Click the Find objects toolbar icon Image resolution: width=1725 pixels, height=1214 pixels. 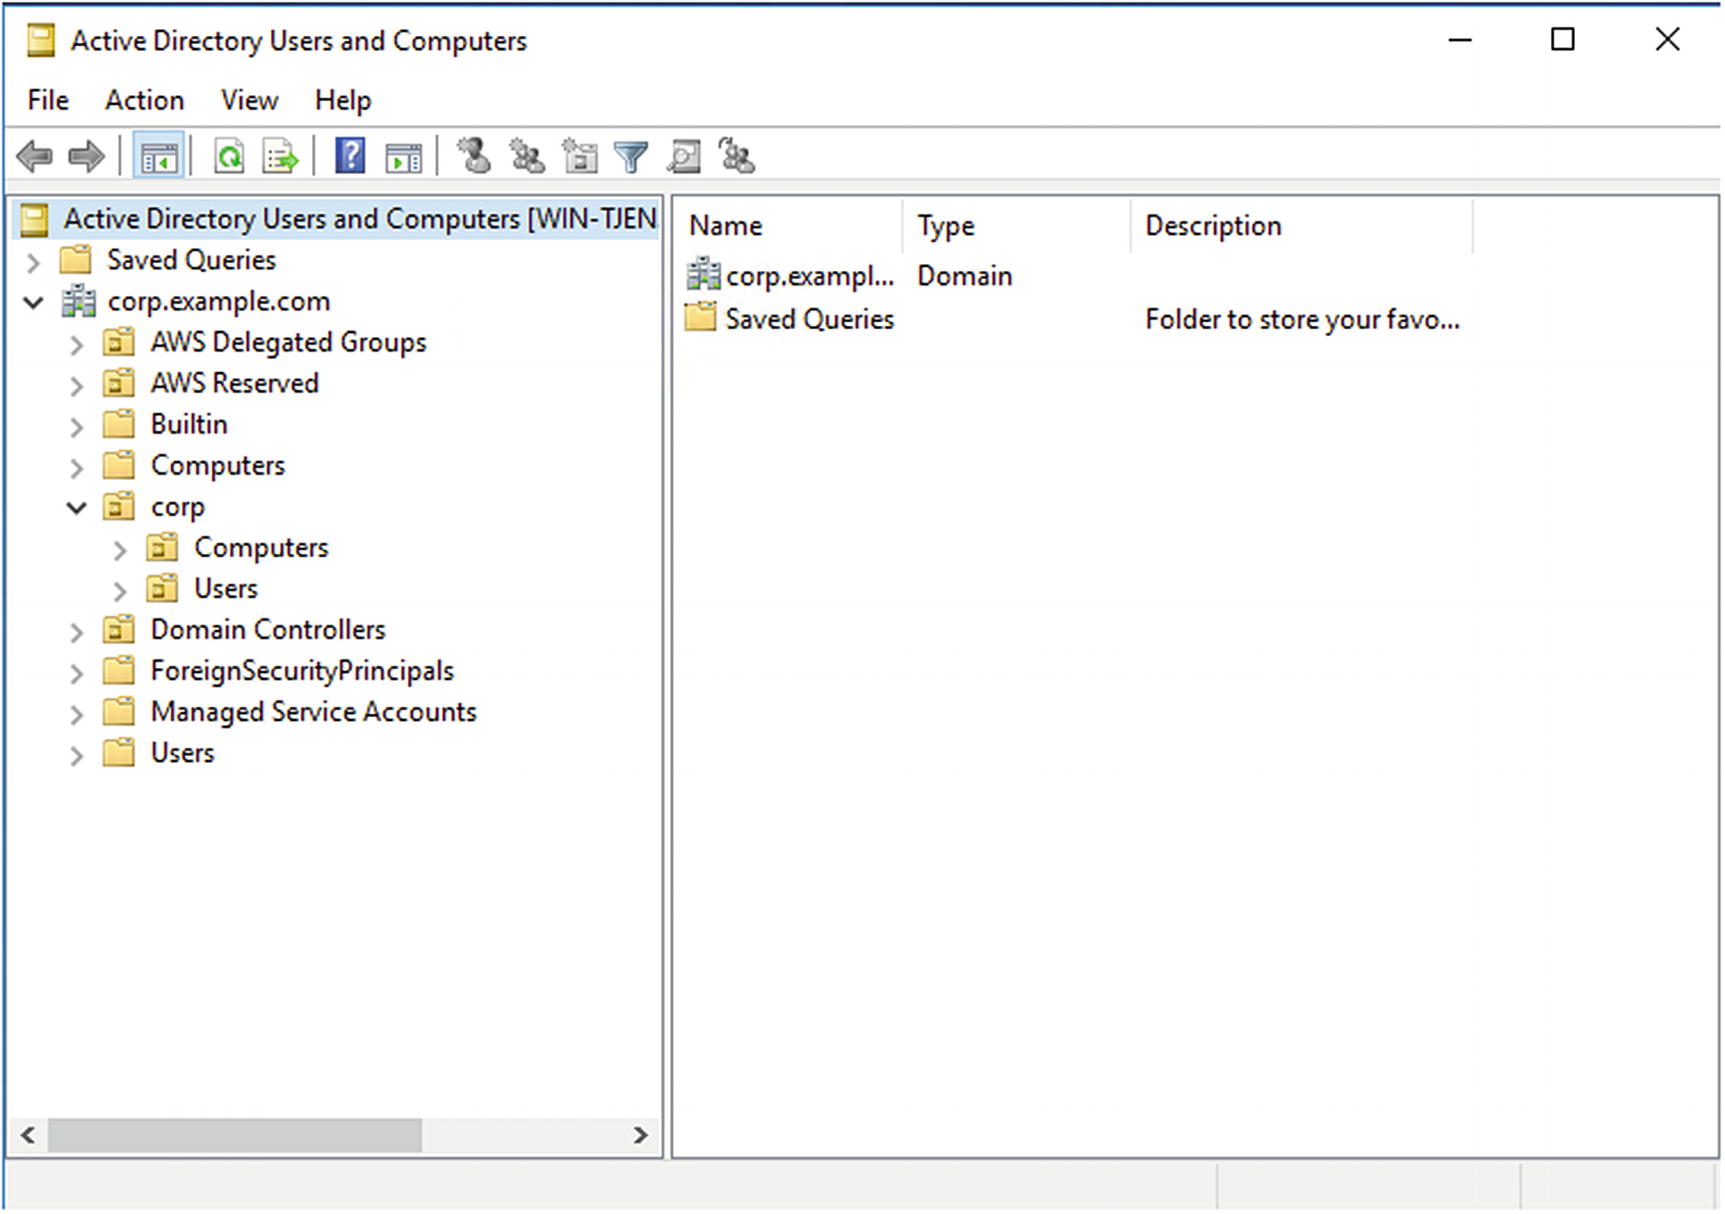pyautogui.click(x=684, y=156)
